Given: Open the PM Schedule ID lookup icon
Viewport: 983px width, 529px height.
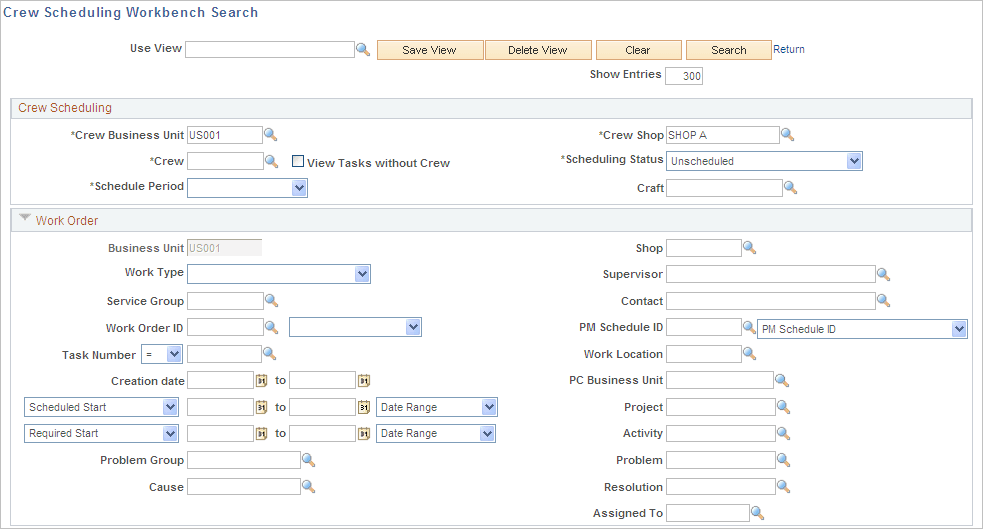Looking at the screenshot, I should coord(749,327).
